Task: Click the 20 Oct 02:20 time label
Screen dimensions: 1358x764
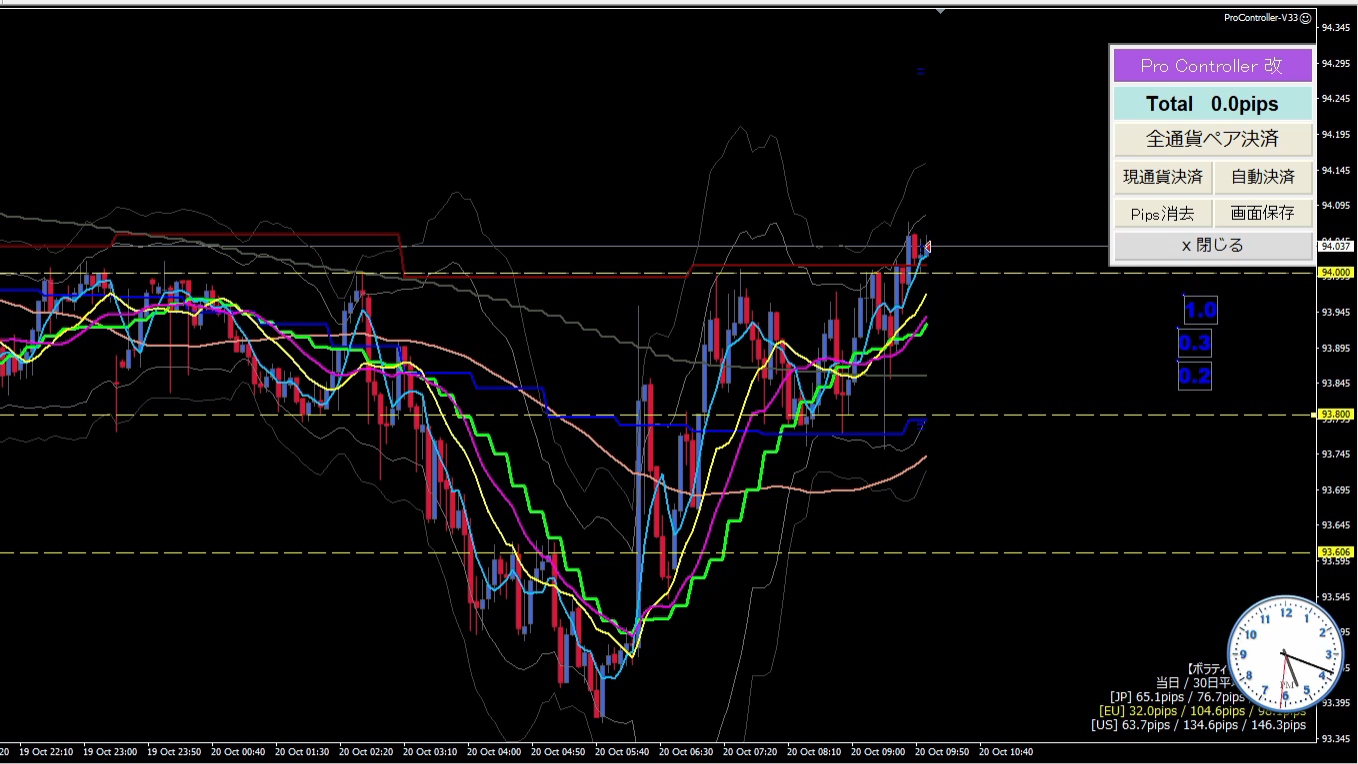Action: point(366,751)
